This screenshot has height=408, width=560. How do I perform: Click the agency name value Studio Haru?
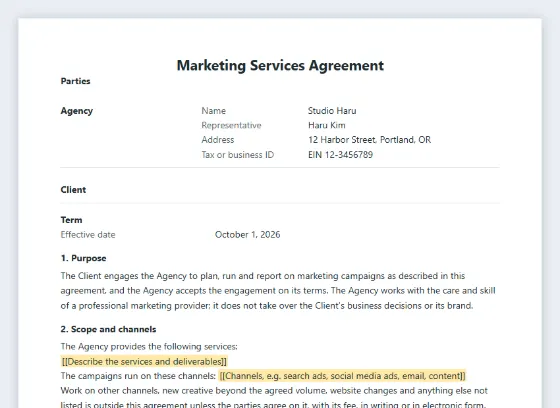pyautogui.click(x=332, y=111)
